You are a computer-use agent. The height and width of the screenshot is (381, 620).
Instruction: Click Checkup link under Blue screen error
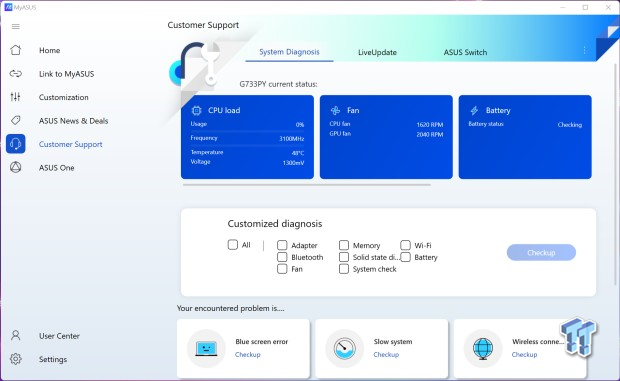point(248,355)
